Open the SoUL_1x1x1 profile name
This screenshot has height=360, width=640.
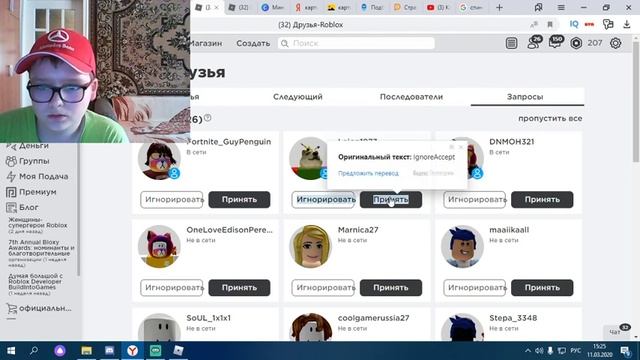(209, 318)
